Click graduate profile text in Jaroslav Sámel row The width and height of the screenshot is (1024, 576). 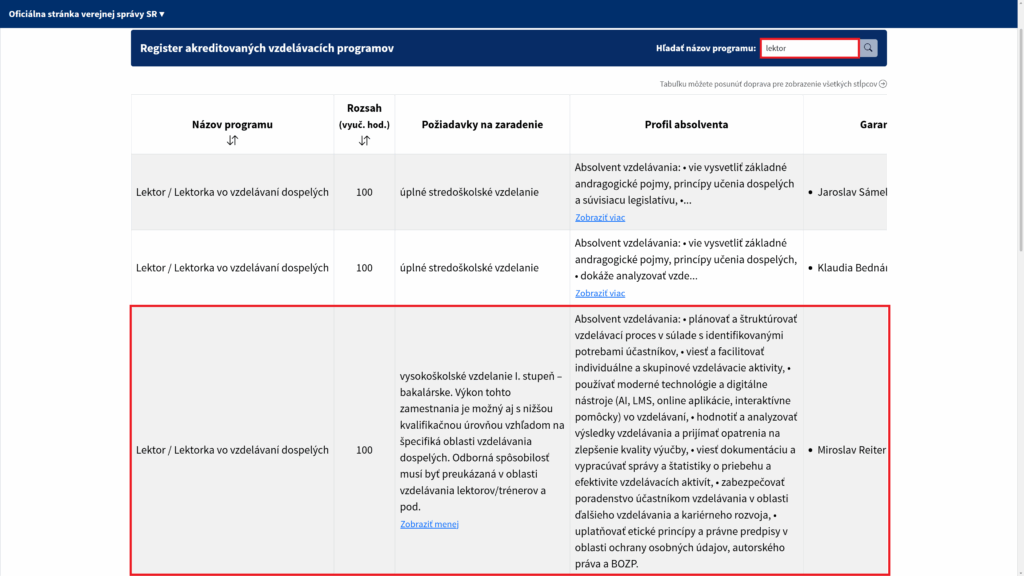684,184
